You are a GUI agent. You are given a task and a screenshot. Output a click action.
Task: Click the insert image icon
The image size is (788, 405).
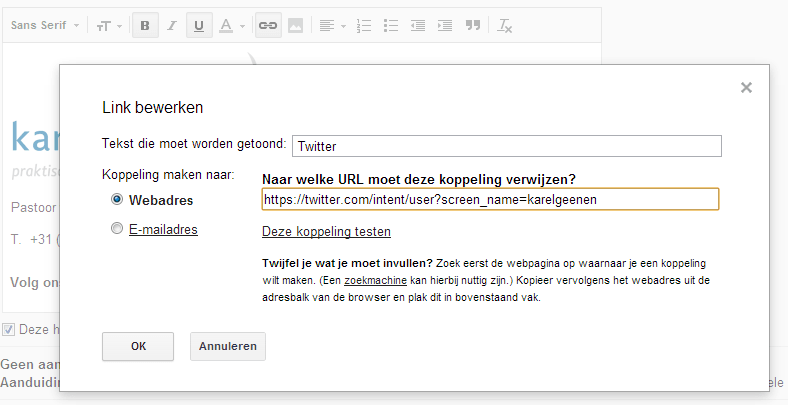pyautogui.click(x=296, y=26)
